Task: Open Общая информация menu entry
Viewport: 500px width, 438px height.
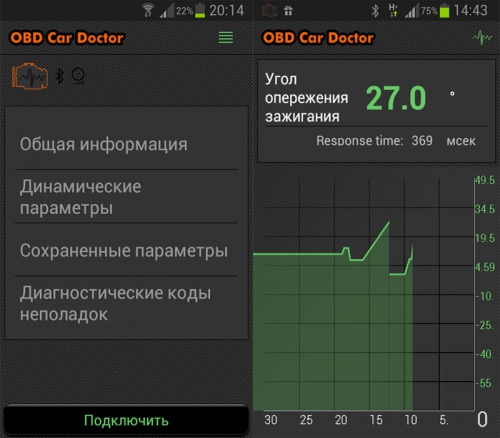Action: [x=126, y=144]
